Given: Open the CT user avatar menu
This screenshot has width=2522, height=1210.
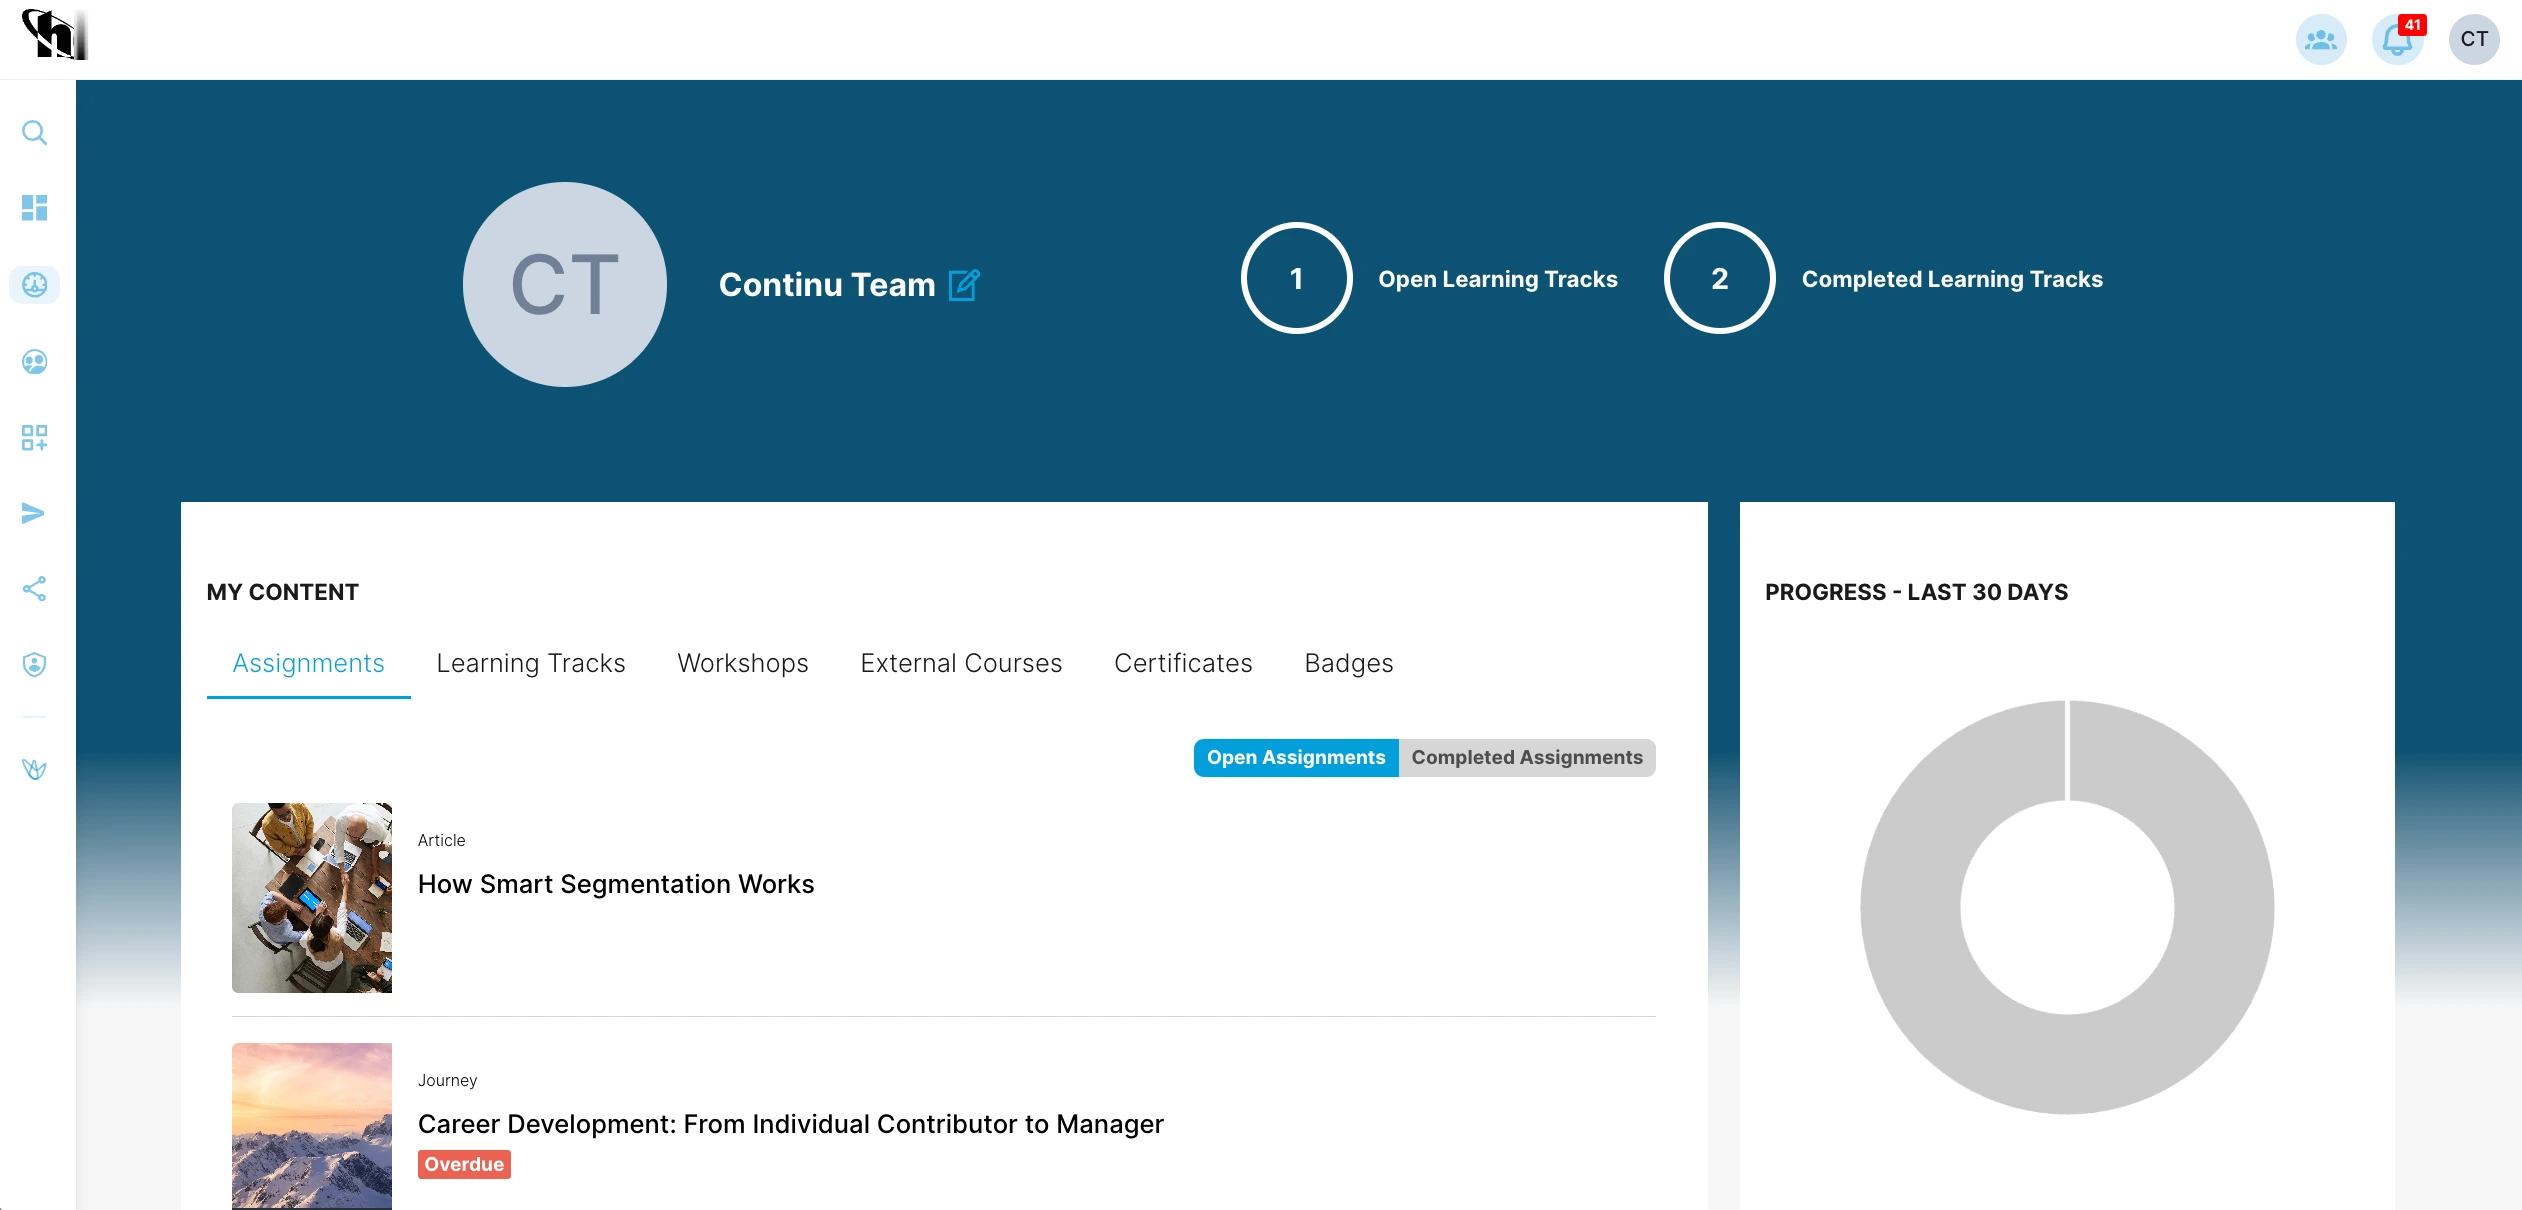Looking at the screenshot, I should tap(2474, 40).
